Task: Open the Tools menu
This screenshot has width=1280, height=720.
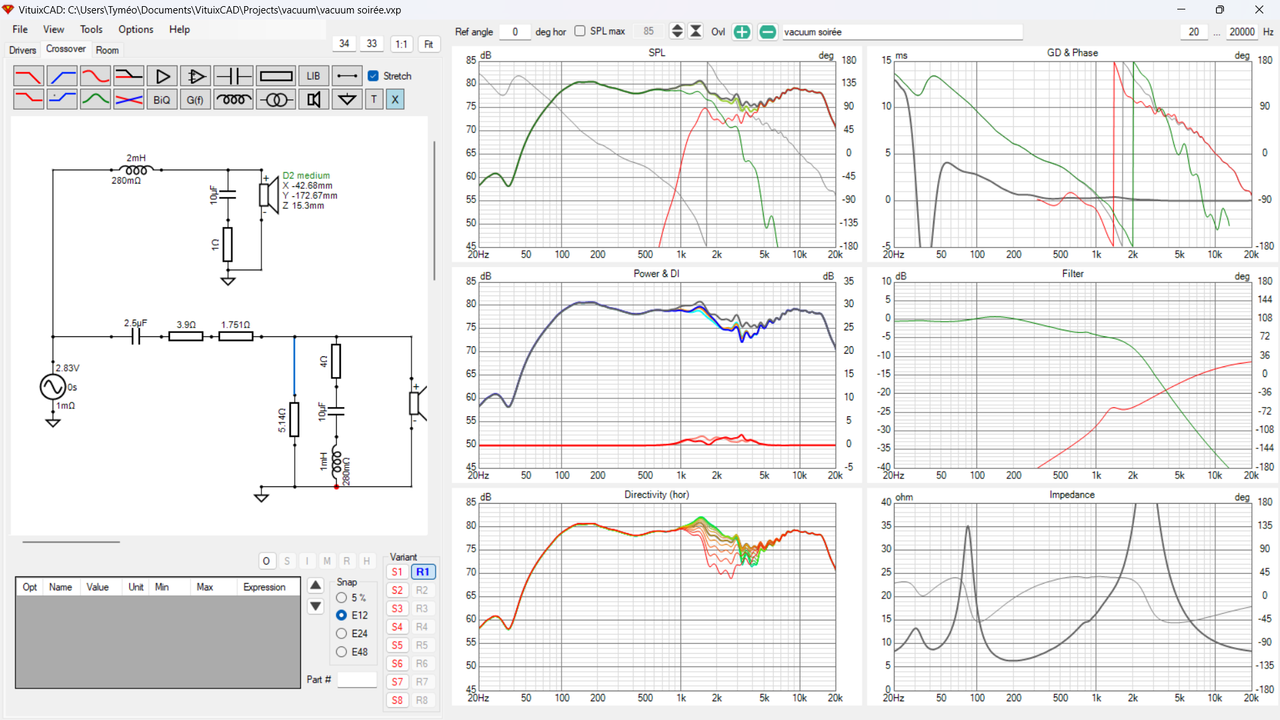Action: [91, 29]
